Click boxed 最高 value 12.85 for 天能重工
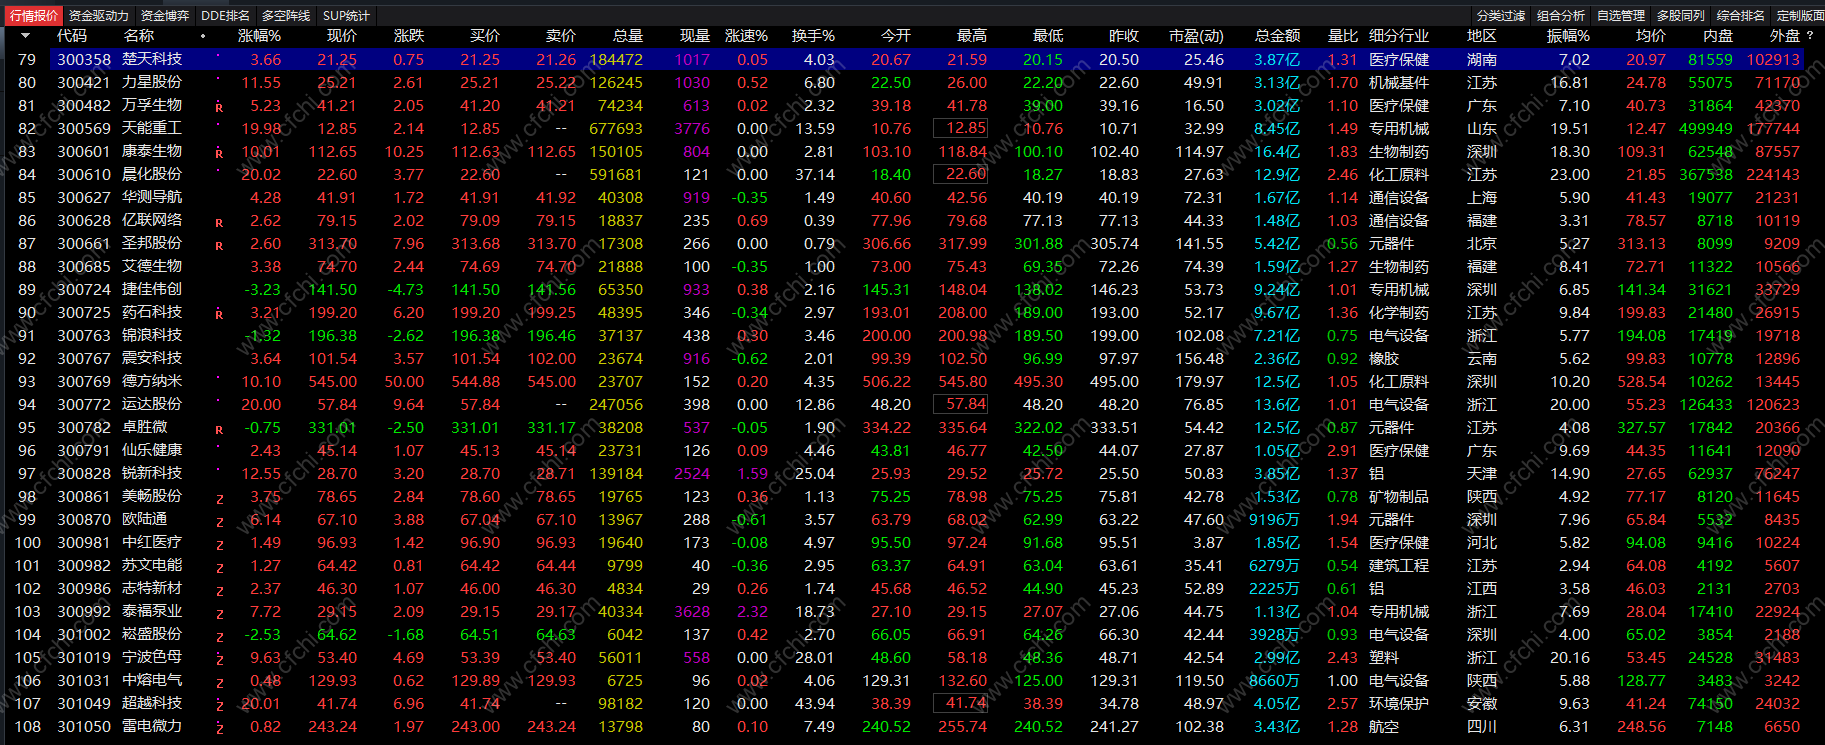Viewport: 1825px width, 745px height. point(961,128)
